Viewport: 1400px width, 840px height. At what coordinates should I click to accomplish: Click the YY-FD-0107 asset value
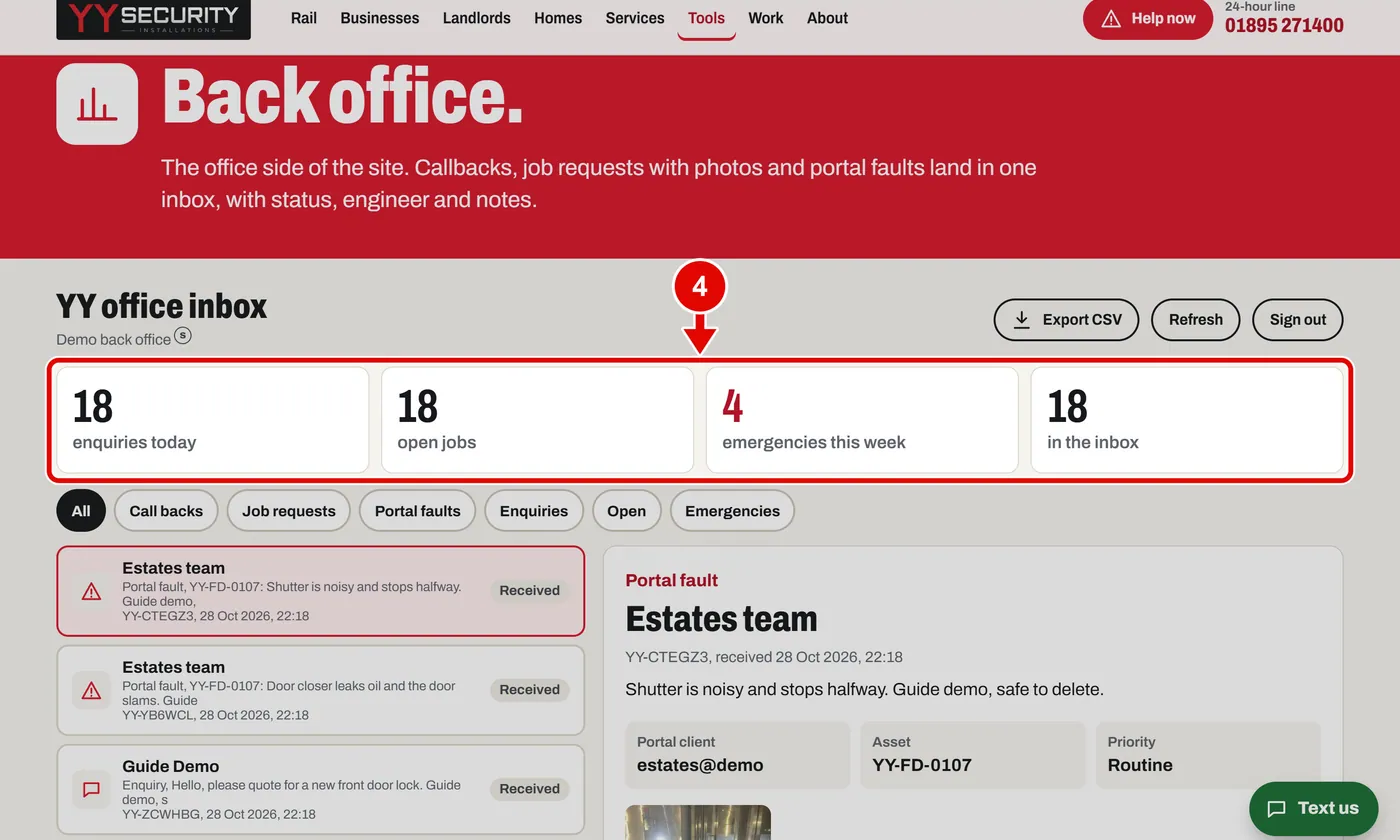click(x=922, y=766)
